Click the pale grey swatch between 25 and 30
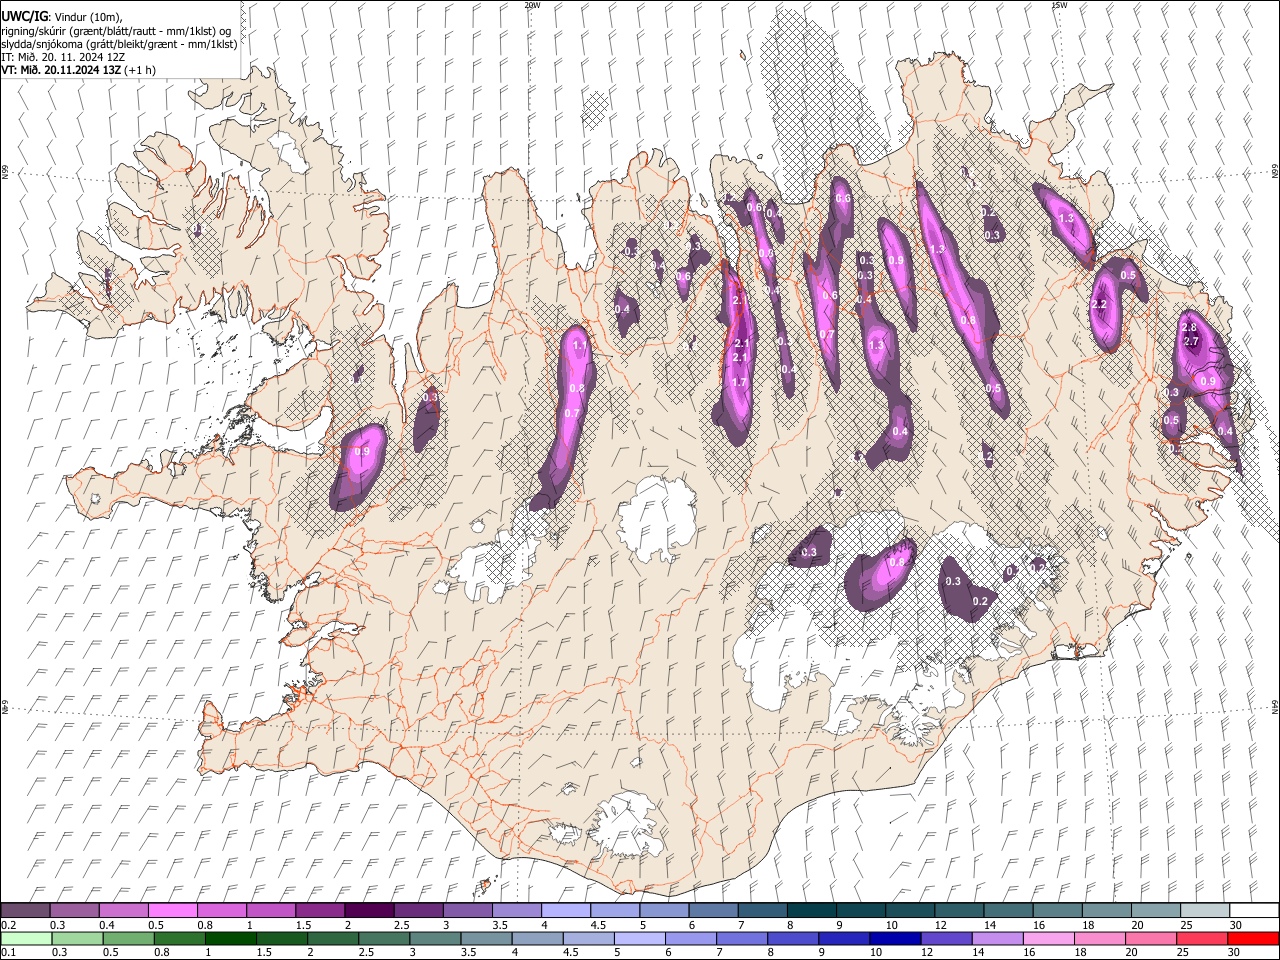 pyautogui.click(x=1203, y=910)
